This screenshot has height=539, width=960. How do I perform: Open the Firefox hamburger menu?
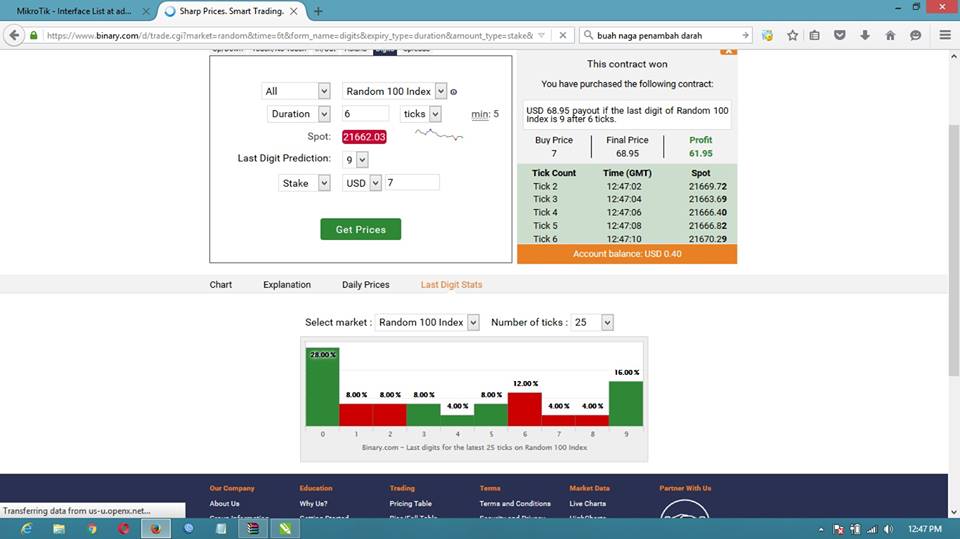(x=945, y=36)
